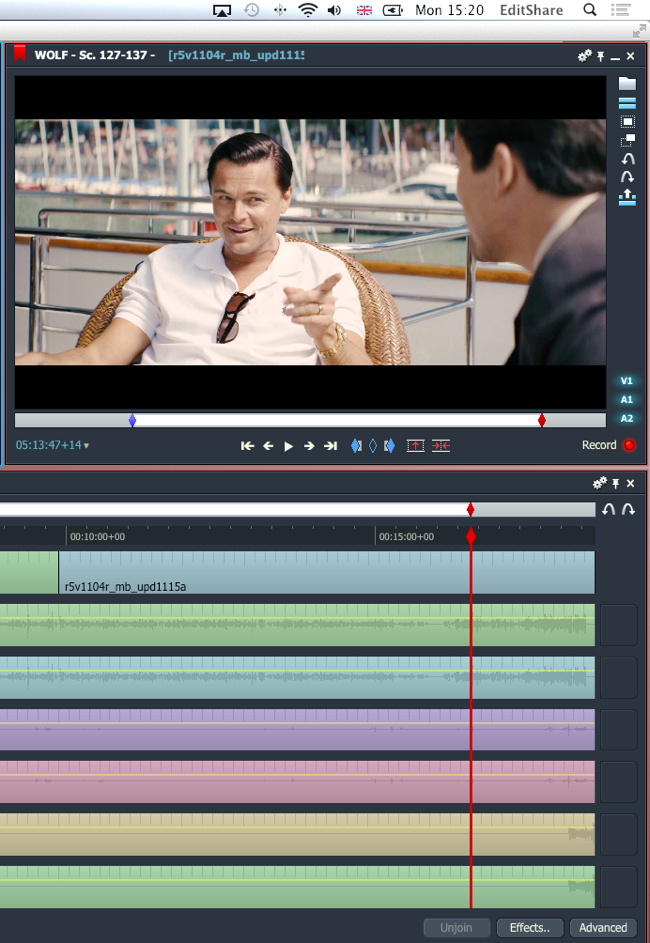The width and height of the screenshot is (650, 943).
Task: Jump to the end of the edit
Action: click(x=330, y=446)
